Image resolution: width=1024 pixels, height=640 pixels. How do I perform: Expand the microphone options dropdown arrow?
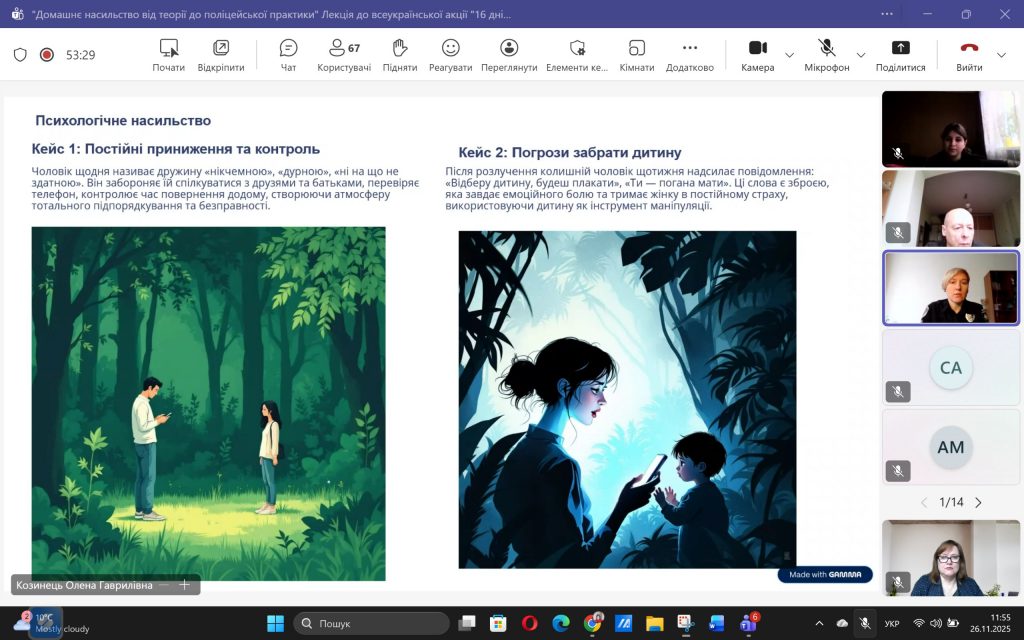click(x=861, y=55)
